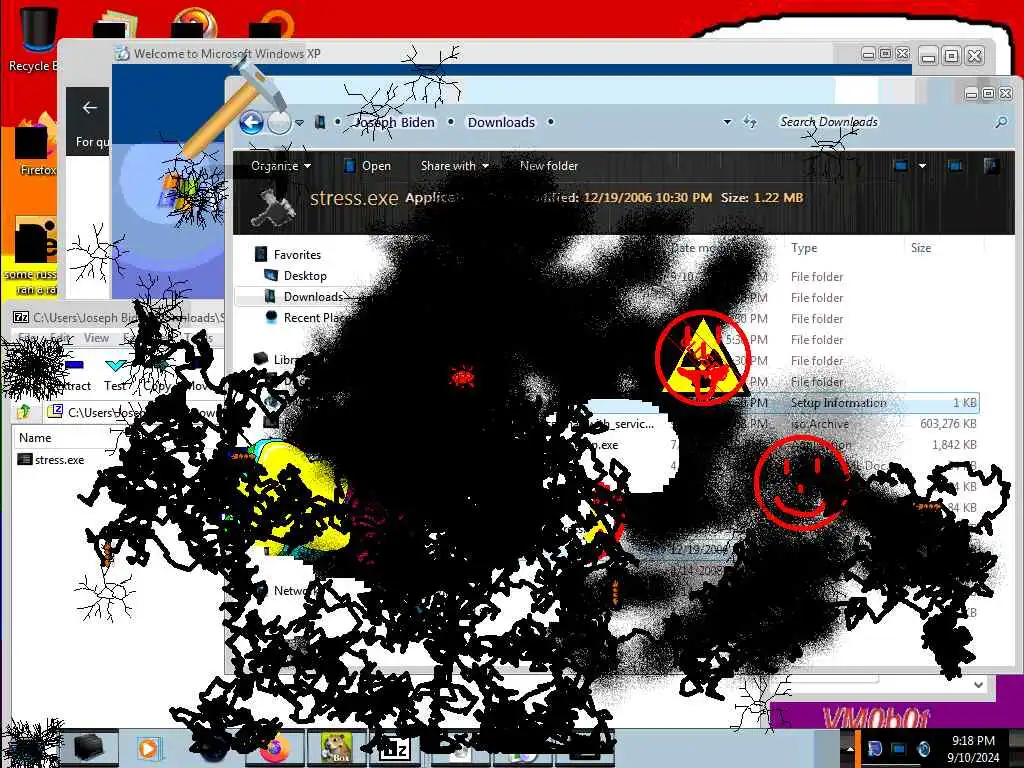Click the stress.exe details pane icon
Screen dimensions: 1024x768
(273, 206)
